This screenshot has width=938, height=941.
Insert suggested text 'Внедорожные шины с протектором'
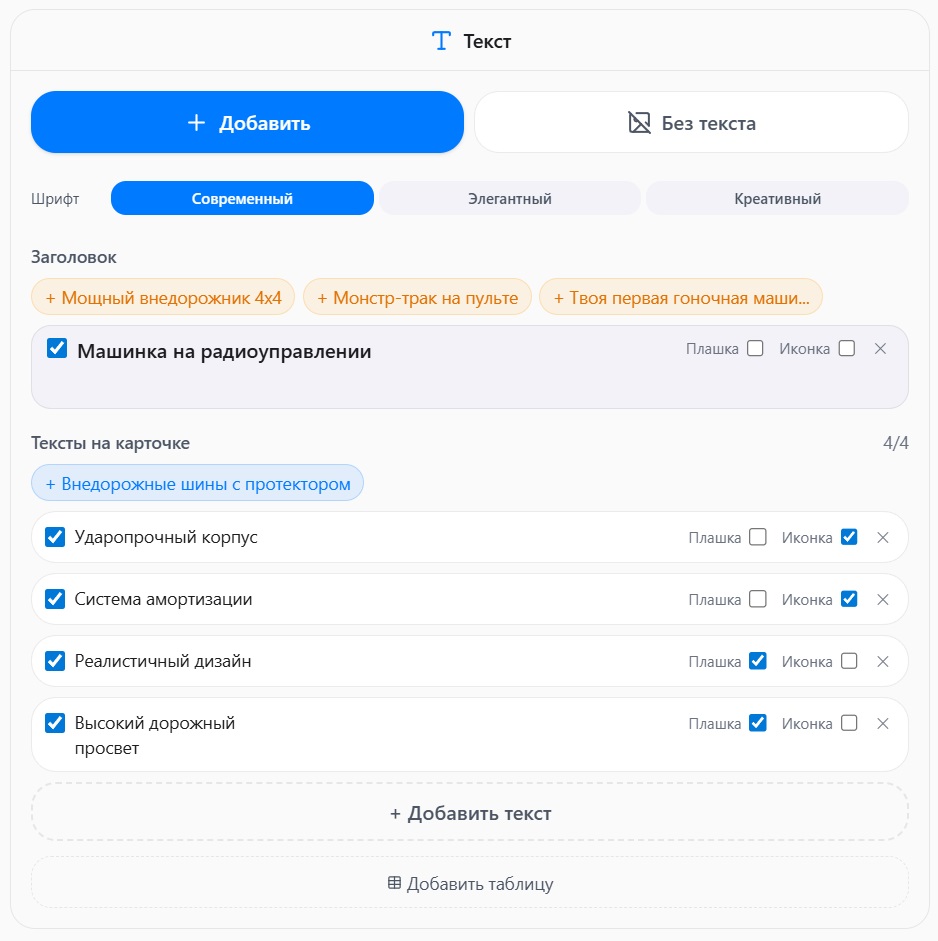click(197, 485)
